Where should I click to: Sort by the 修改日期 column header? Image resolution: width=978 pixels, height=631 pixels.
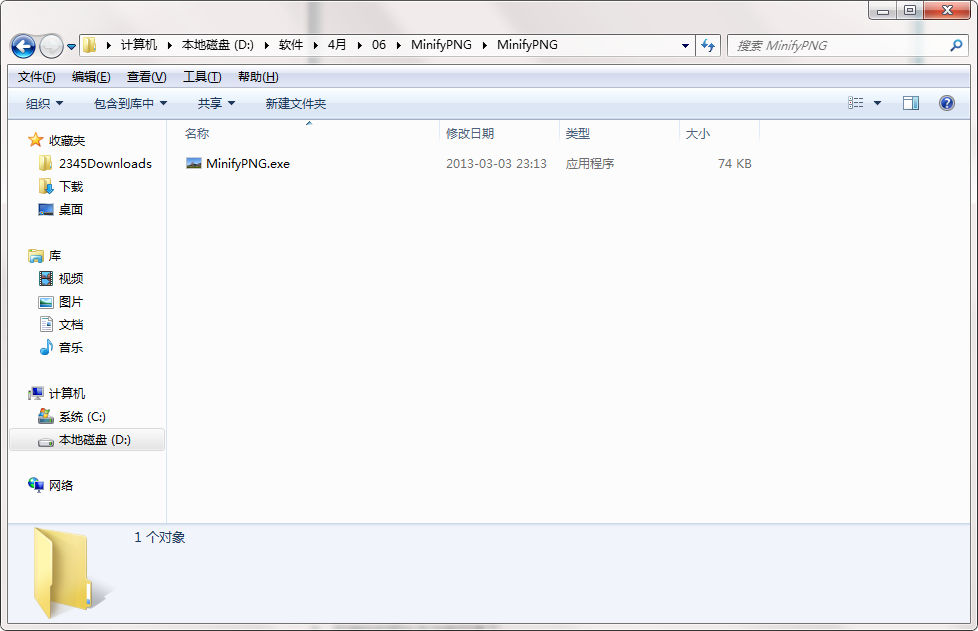pyautogui.click(x=470, y=133)
